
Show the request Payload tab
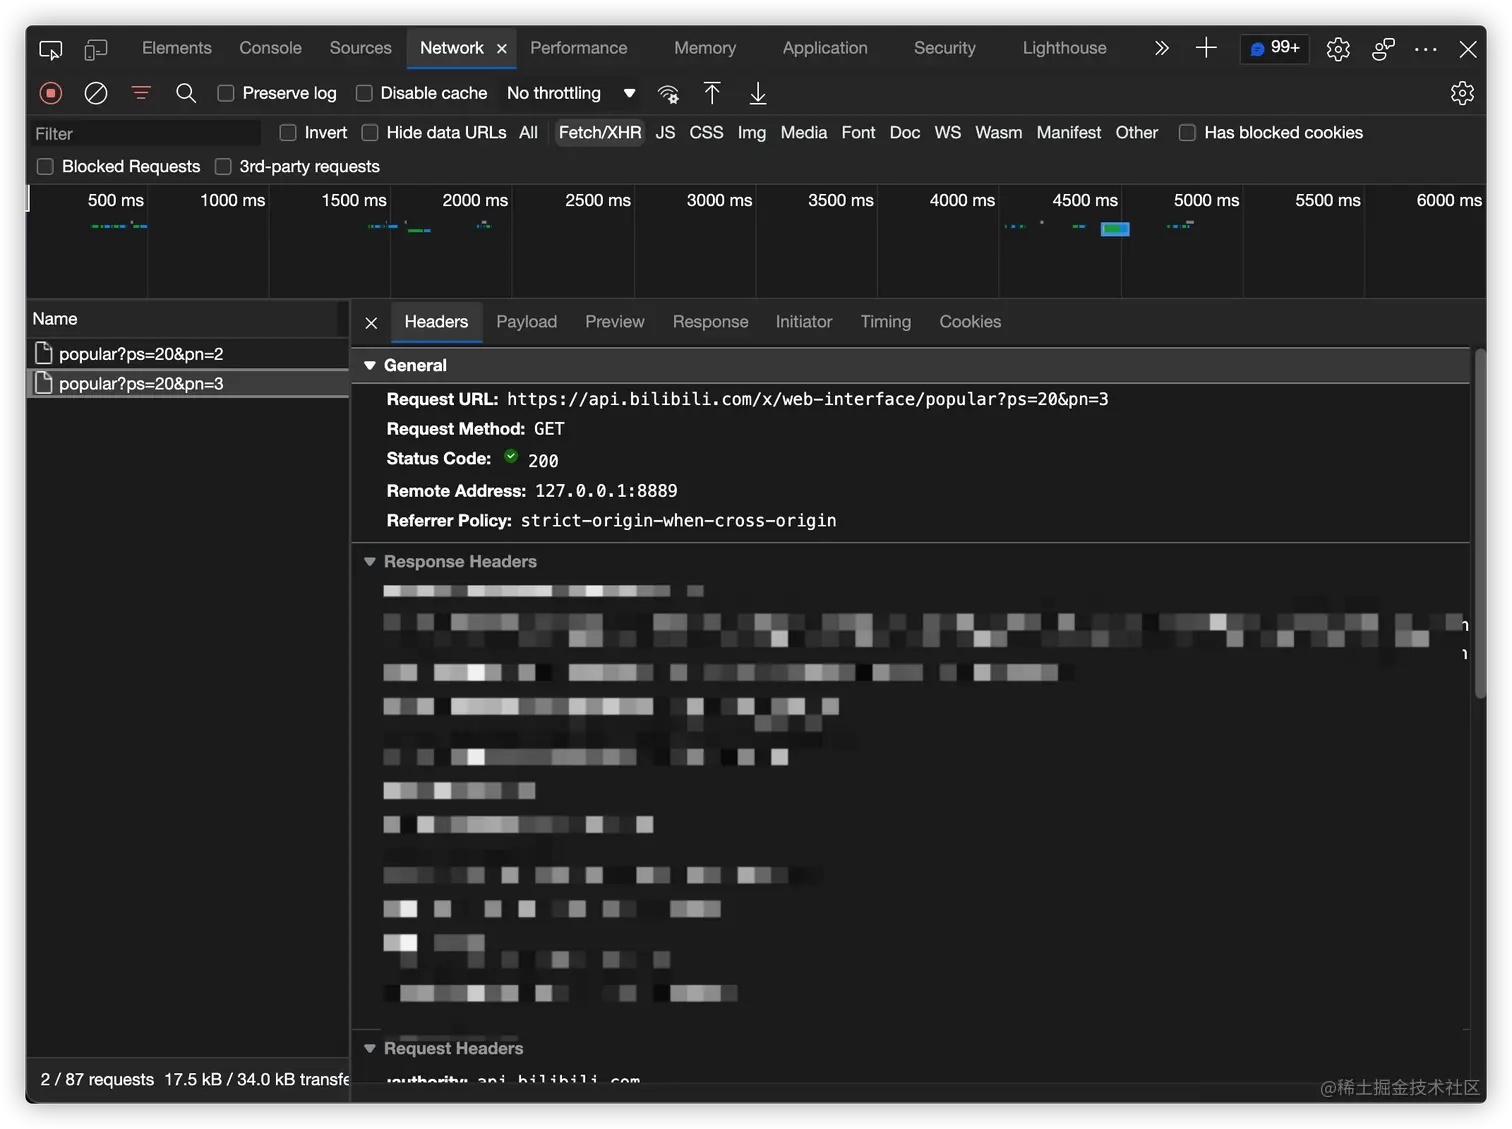click(527, 322)
